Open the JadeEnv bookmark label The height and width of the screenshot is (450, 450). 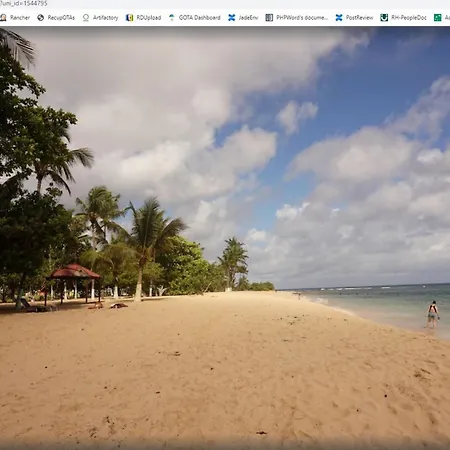(248, 18)
